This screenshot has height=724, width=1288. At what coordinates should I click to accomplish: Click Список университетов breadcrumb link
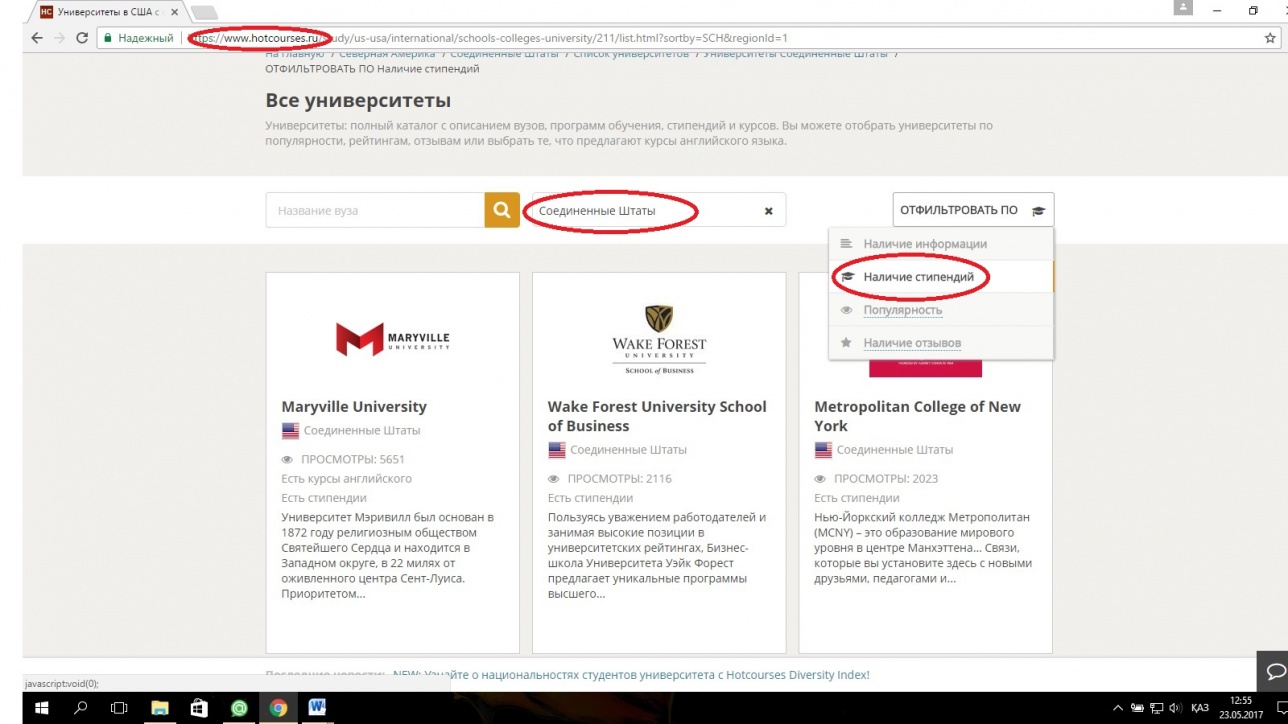pos(631,54)
